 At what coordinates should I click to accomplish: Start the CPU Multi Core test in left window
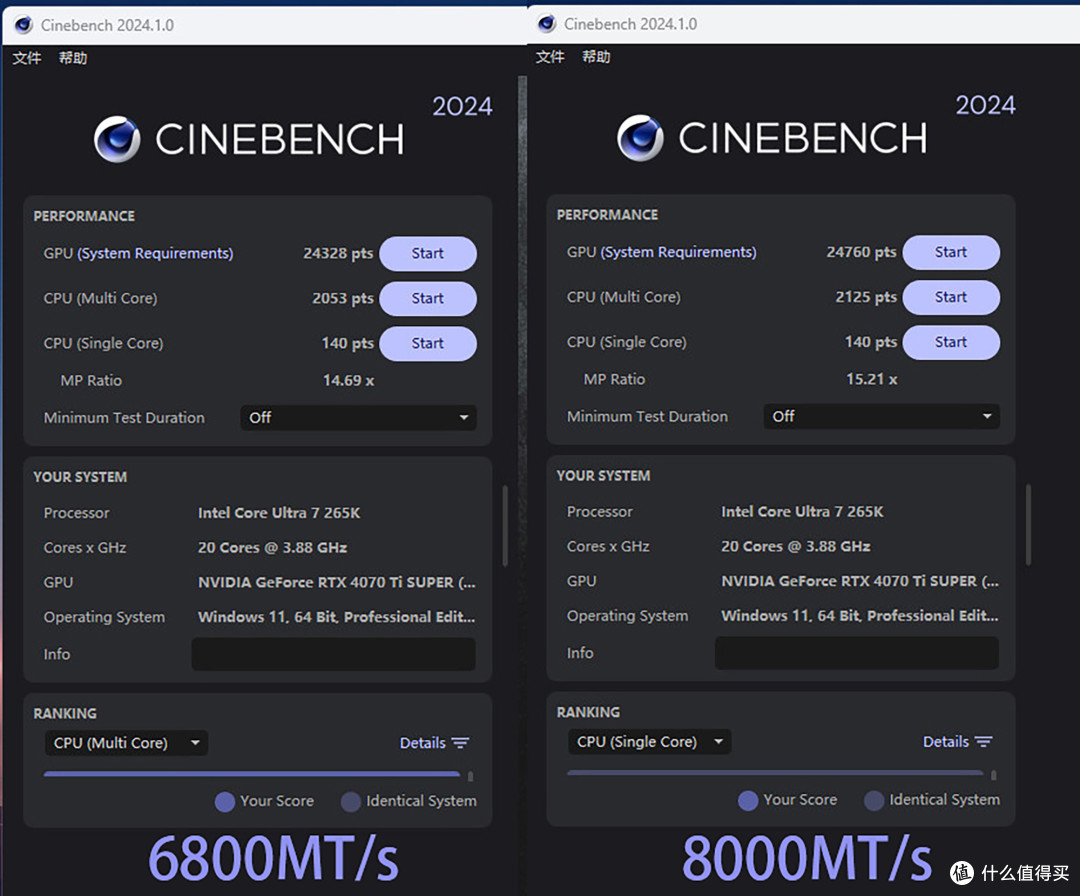click(x=428, y=298)
